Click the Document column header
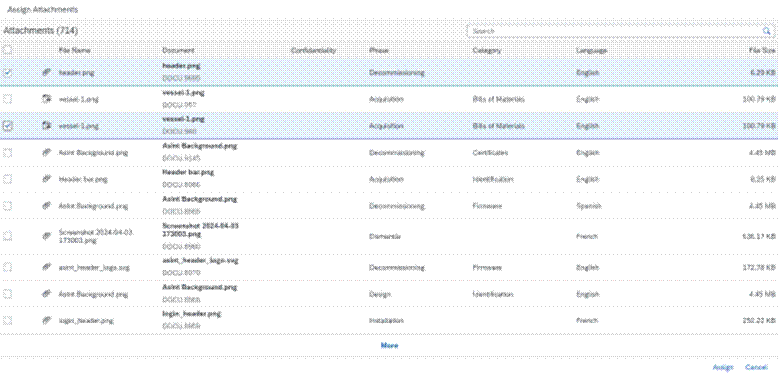 click(178, 51)
